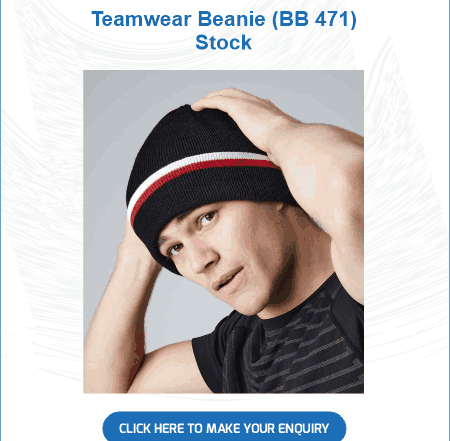Viewport: 450px width, 441px height.
Task: Click the word 'Beanie' in the heading
Action: [232, 19]
